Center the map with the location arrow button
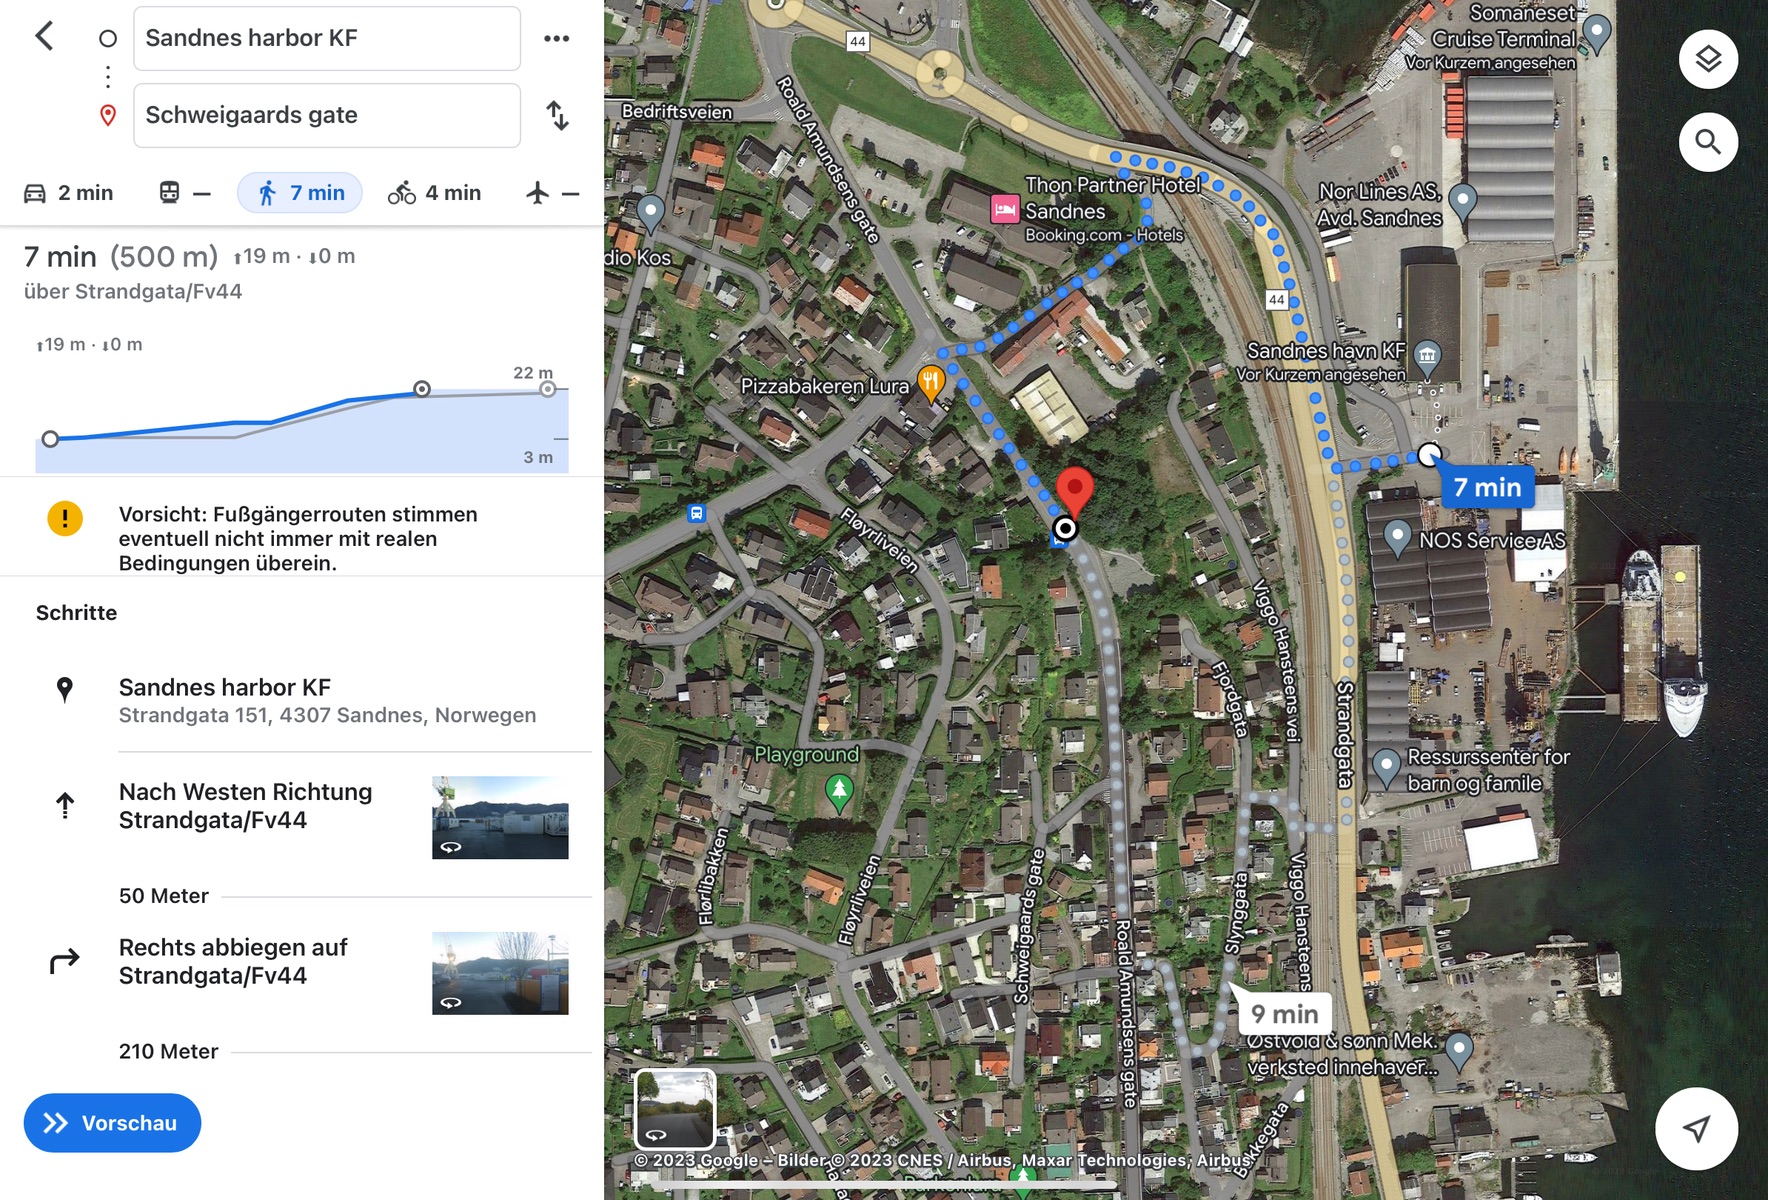1768x1200 pixels. coord(1696,1128)
